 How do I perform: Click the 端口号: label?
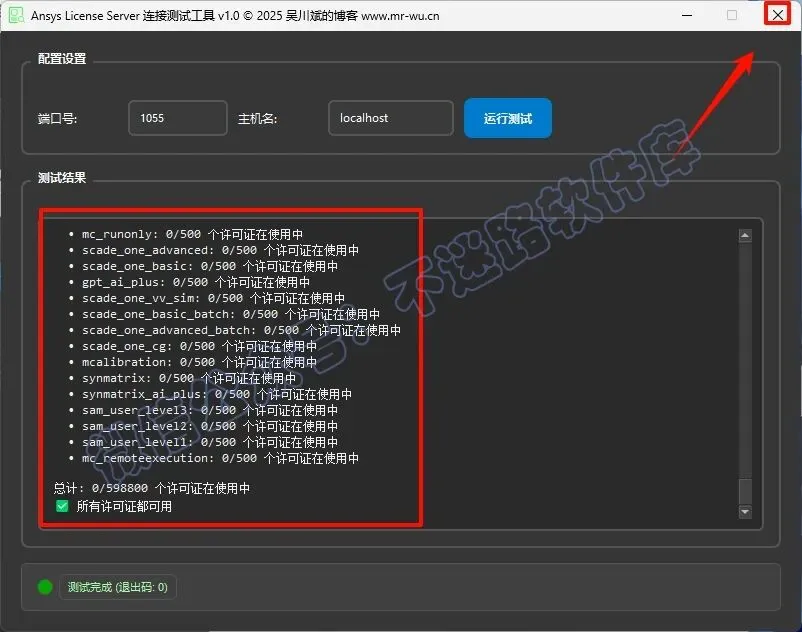pos(57,119)
